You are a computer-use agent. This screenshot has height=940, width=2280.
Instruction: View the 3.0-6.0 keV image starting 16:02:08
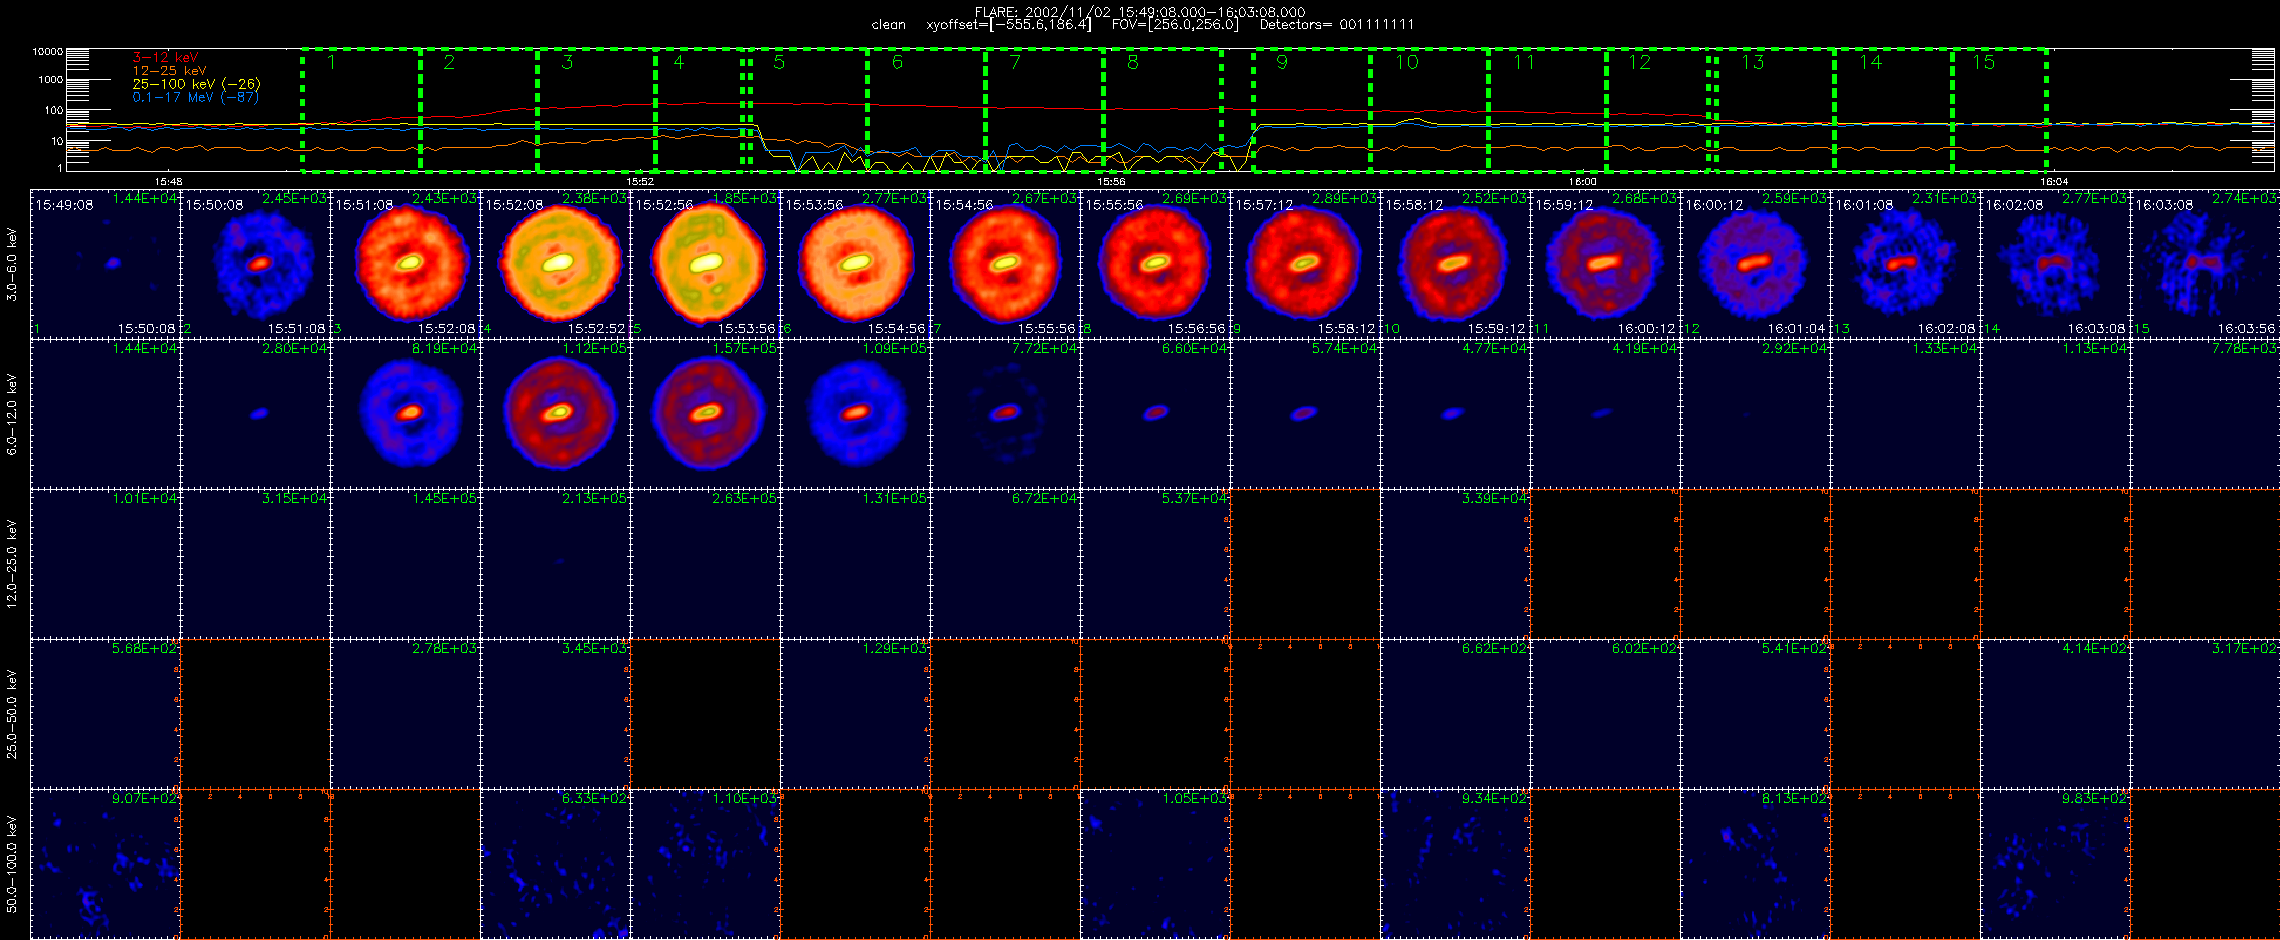click(2055, 264)
